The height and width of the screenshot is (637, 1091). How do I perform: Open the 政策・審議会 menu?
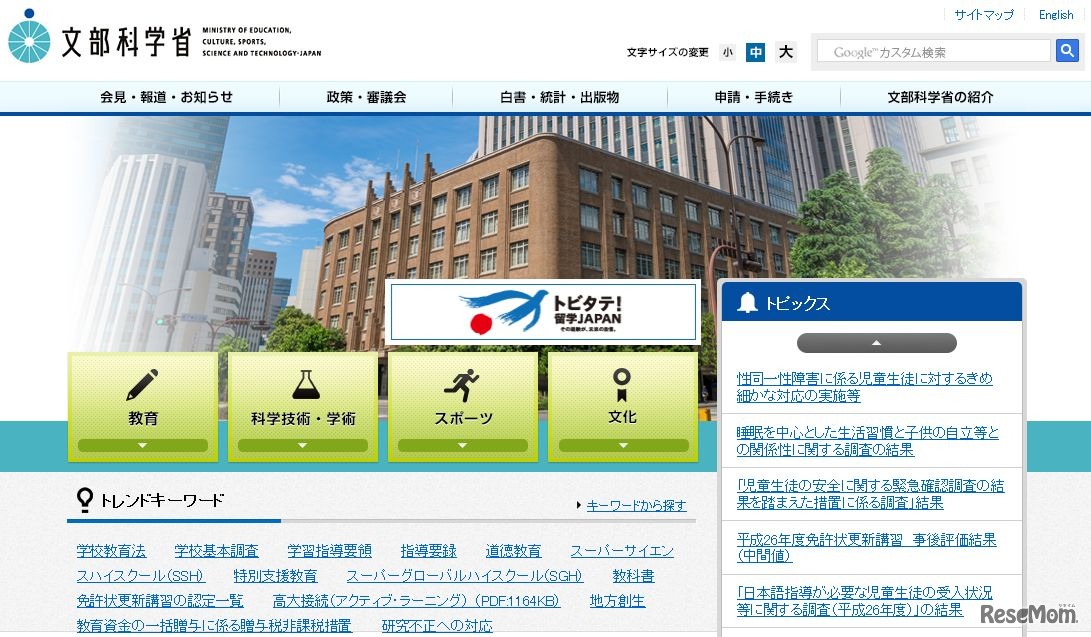[364, 96]
